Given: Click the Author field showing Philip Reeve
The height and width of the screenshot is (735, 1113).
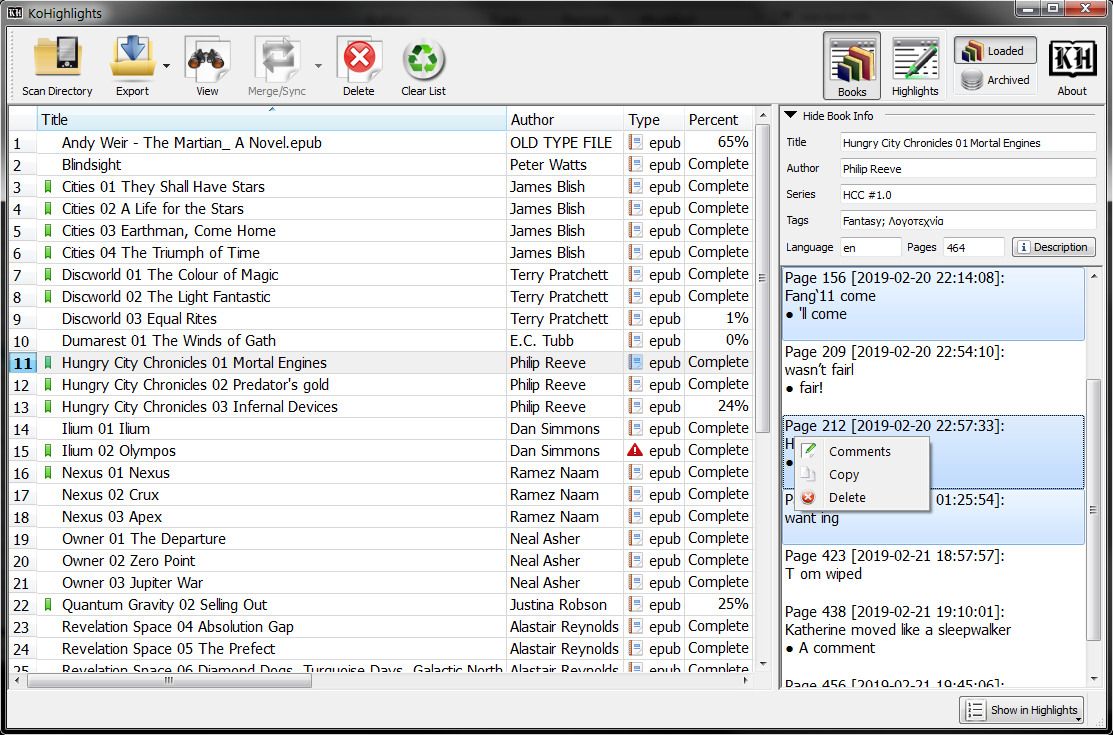Looking at the screenshot, I should 968,169.
